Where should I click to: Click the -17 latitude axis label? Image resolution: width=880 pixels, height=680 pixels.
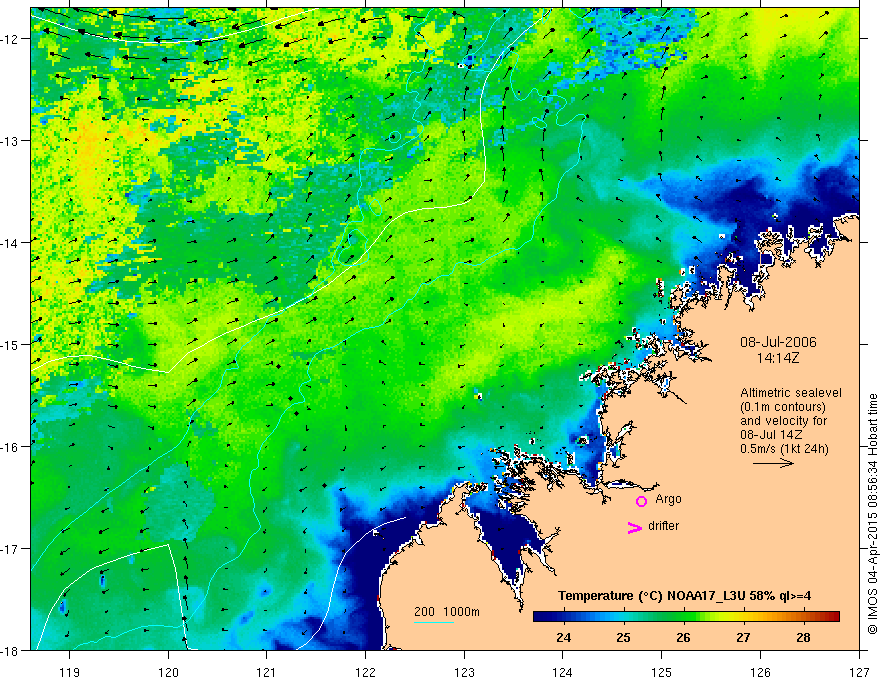[11, 549]
